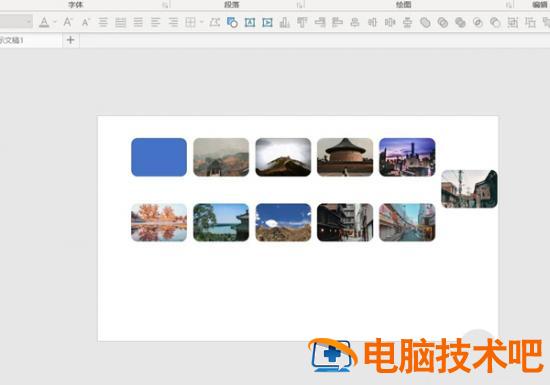Apply Union merge shapes

click(x=425, y=22)
